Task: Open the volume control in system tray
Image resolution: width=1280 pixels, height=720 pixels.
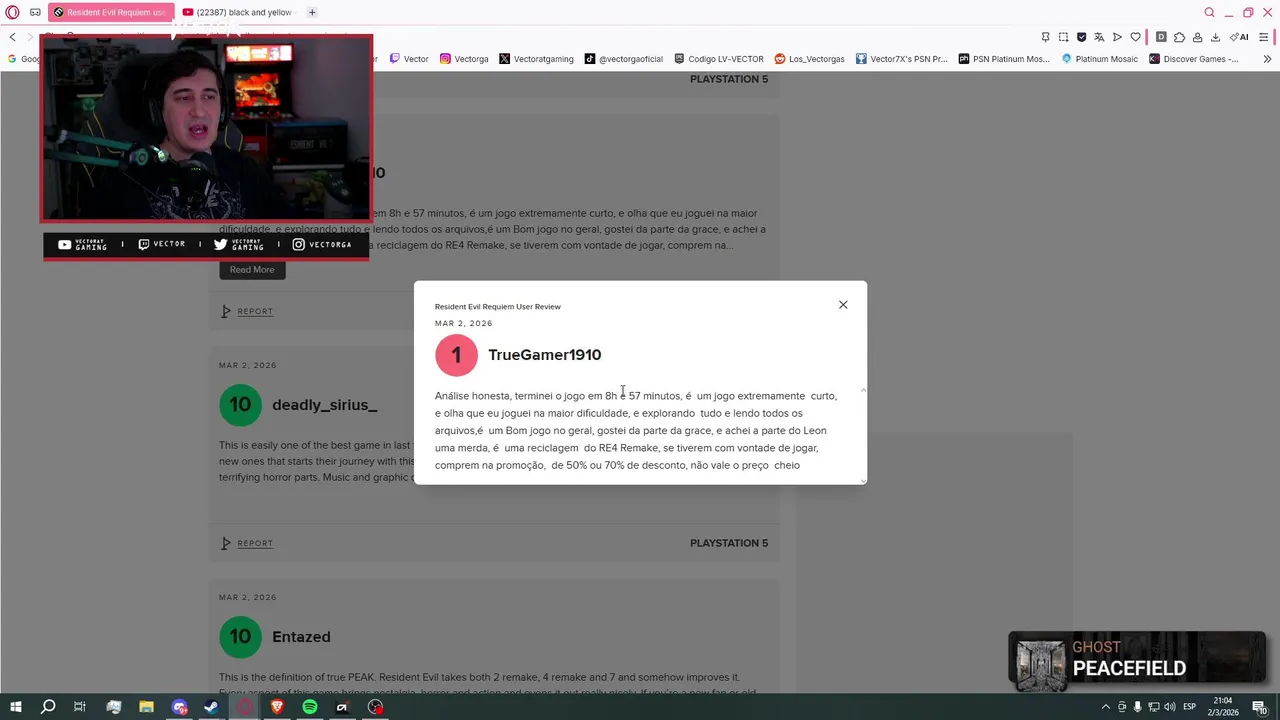Action: tap(1170, 707)
